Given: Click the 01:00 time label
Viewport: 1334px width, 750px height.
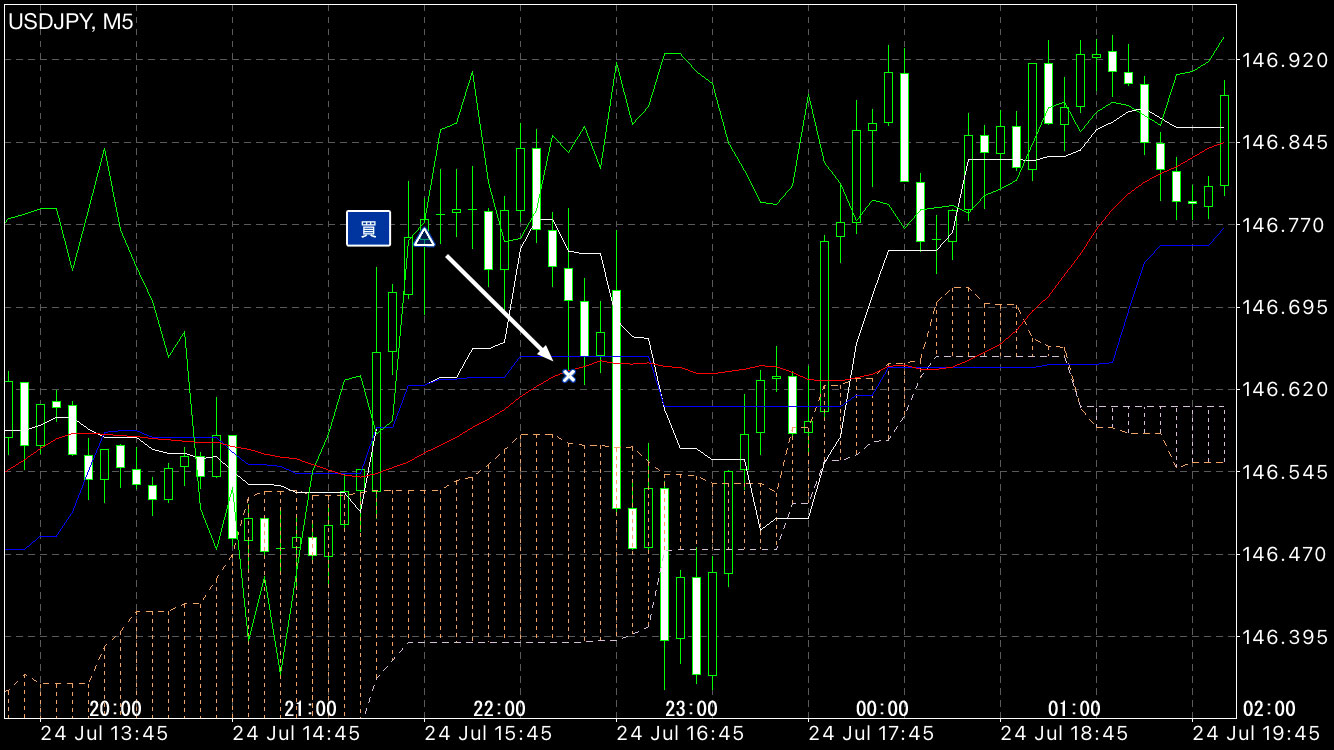Looking at the screenshot, I should 1074,709.
